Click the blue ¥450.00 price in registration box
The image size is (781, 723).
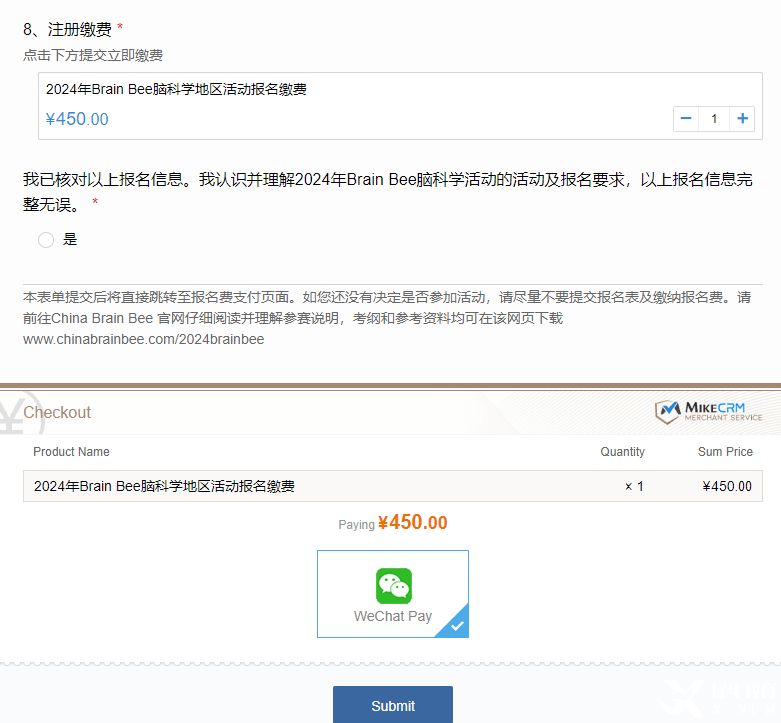[x=77, y=119]
